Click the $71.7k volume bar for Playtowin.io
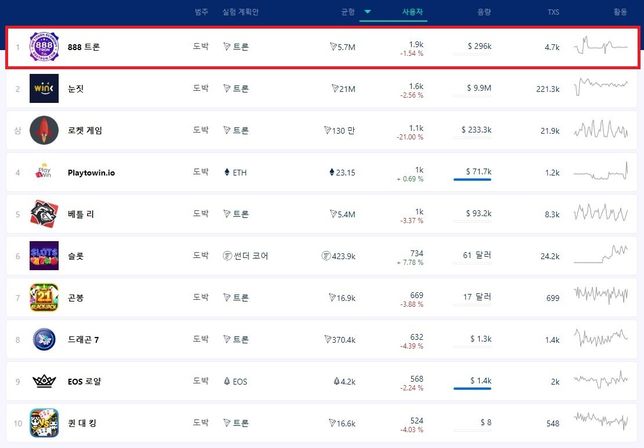The height and width of the screenshot is (448, 644). click(472, 180)
